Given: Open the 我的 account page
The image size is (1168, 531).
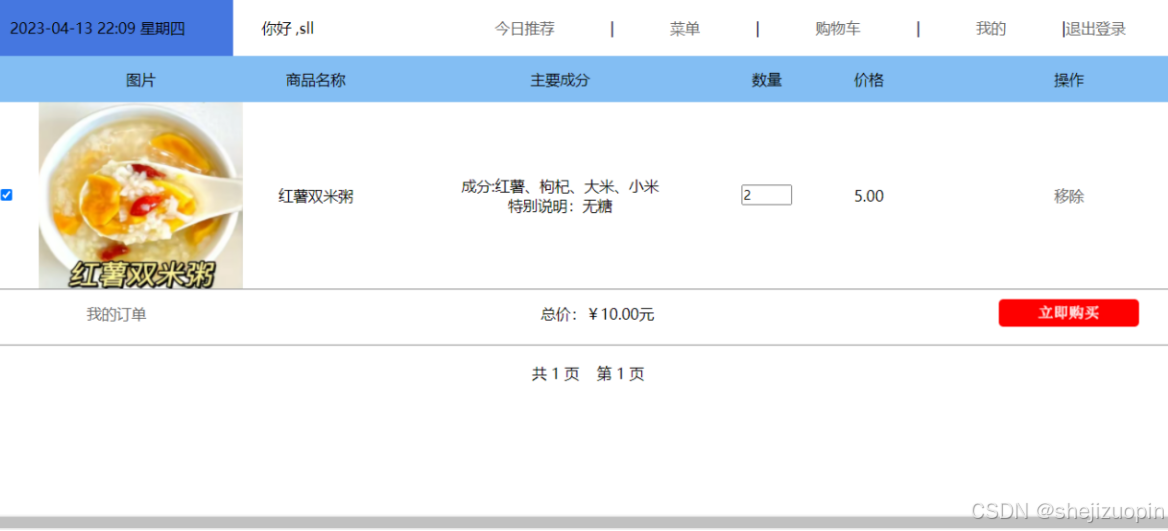Looking at the screenshot, I should point(991,29).
